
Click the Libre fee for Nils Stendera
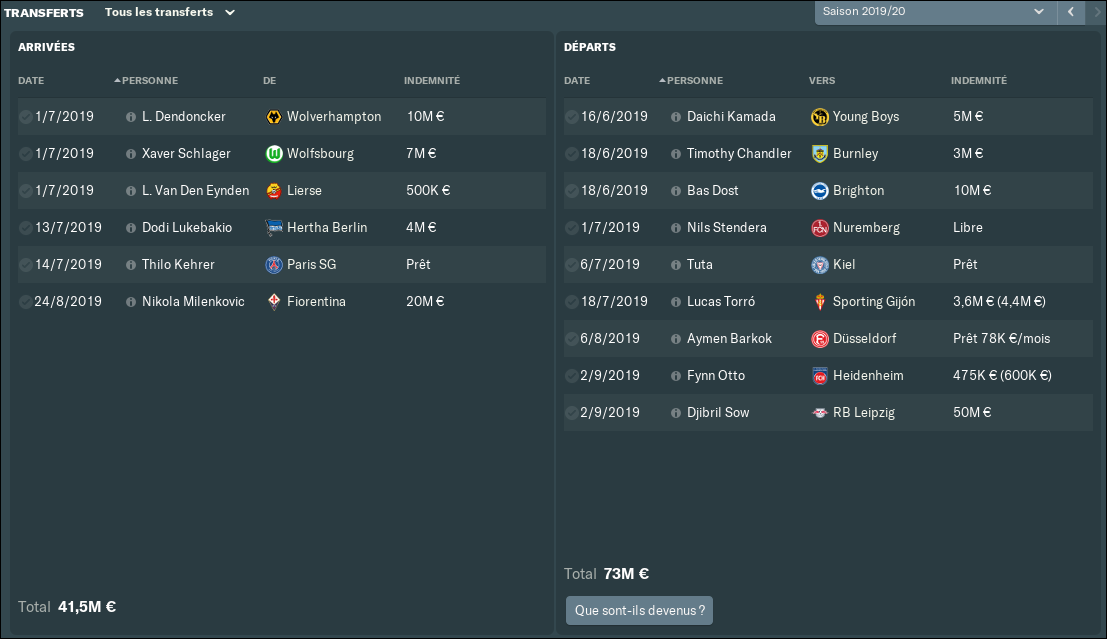click(x=968, y=227)
